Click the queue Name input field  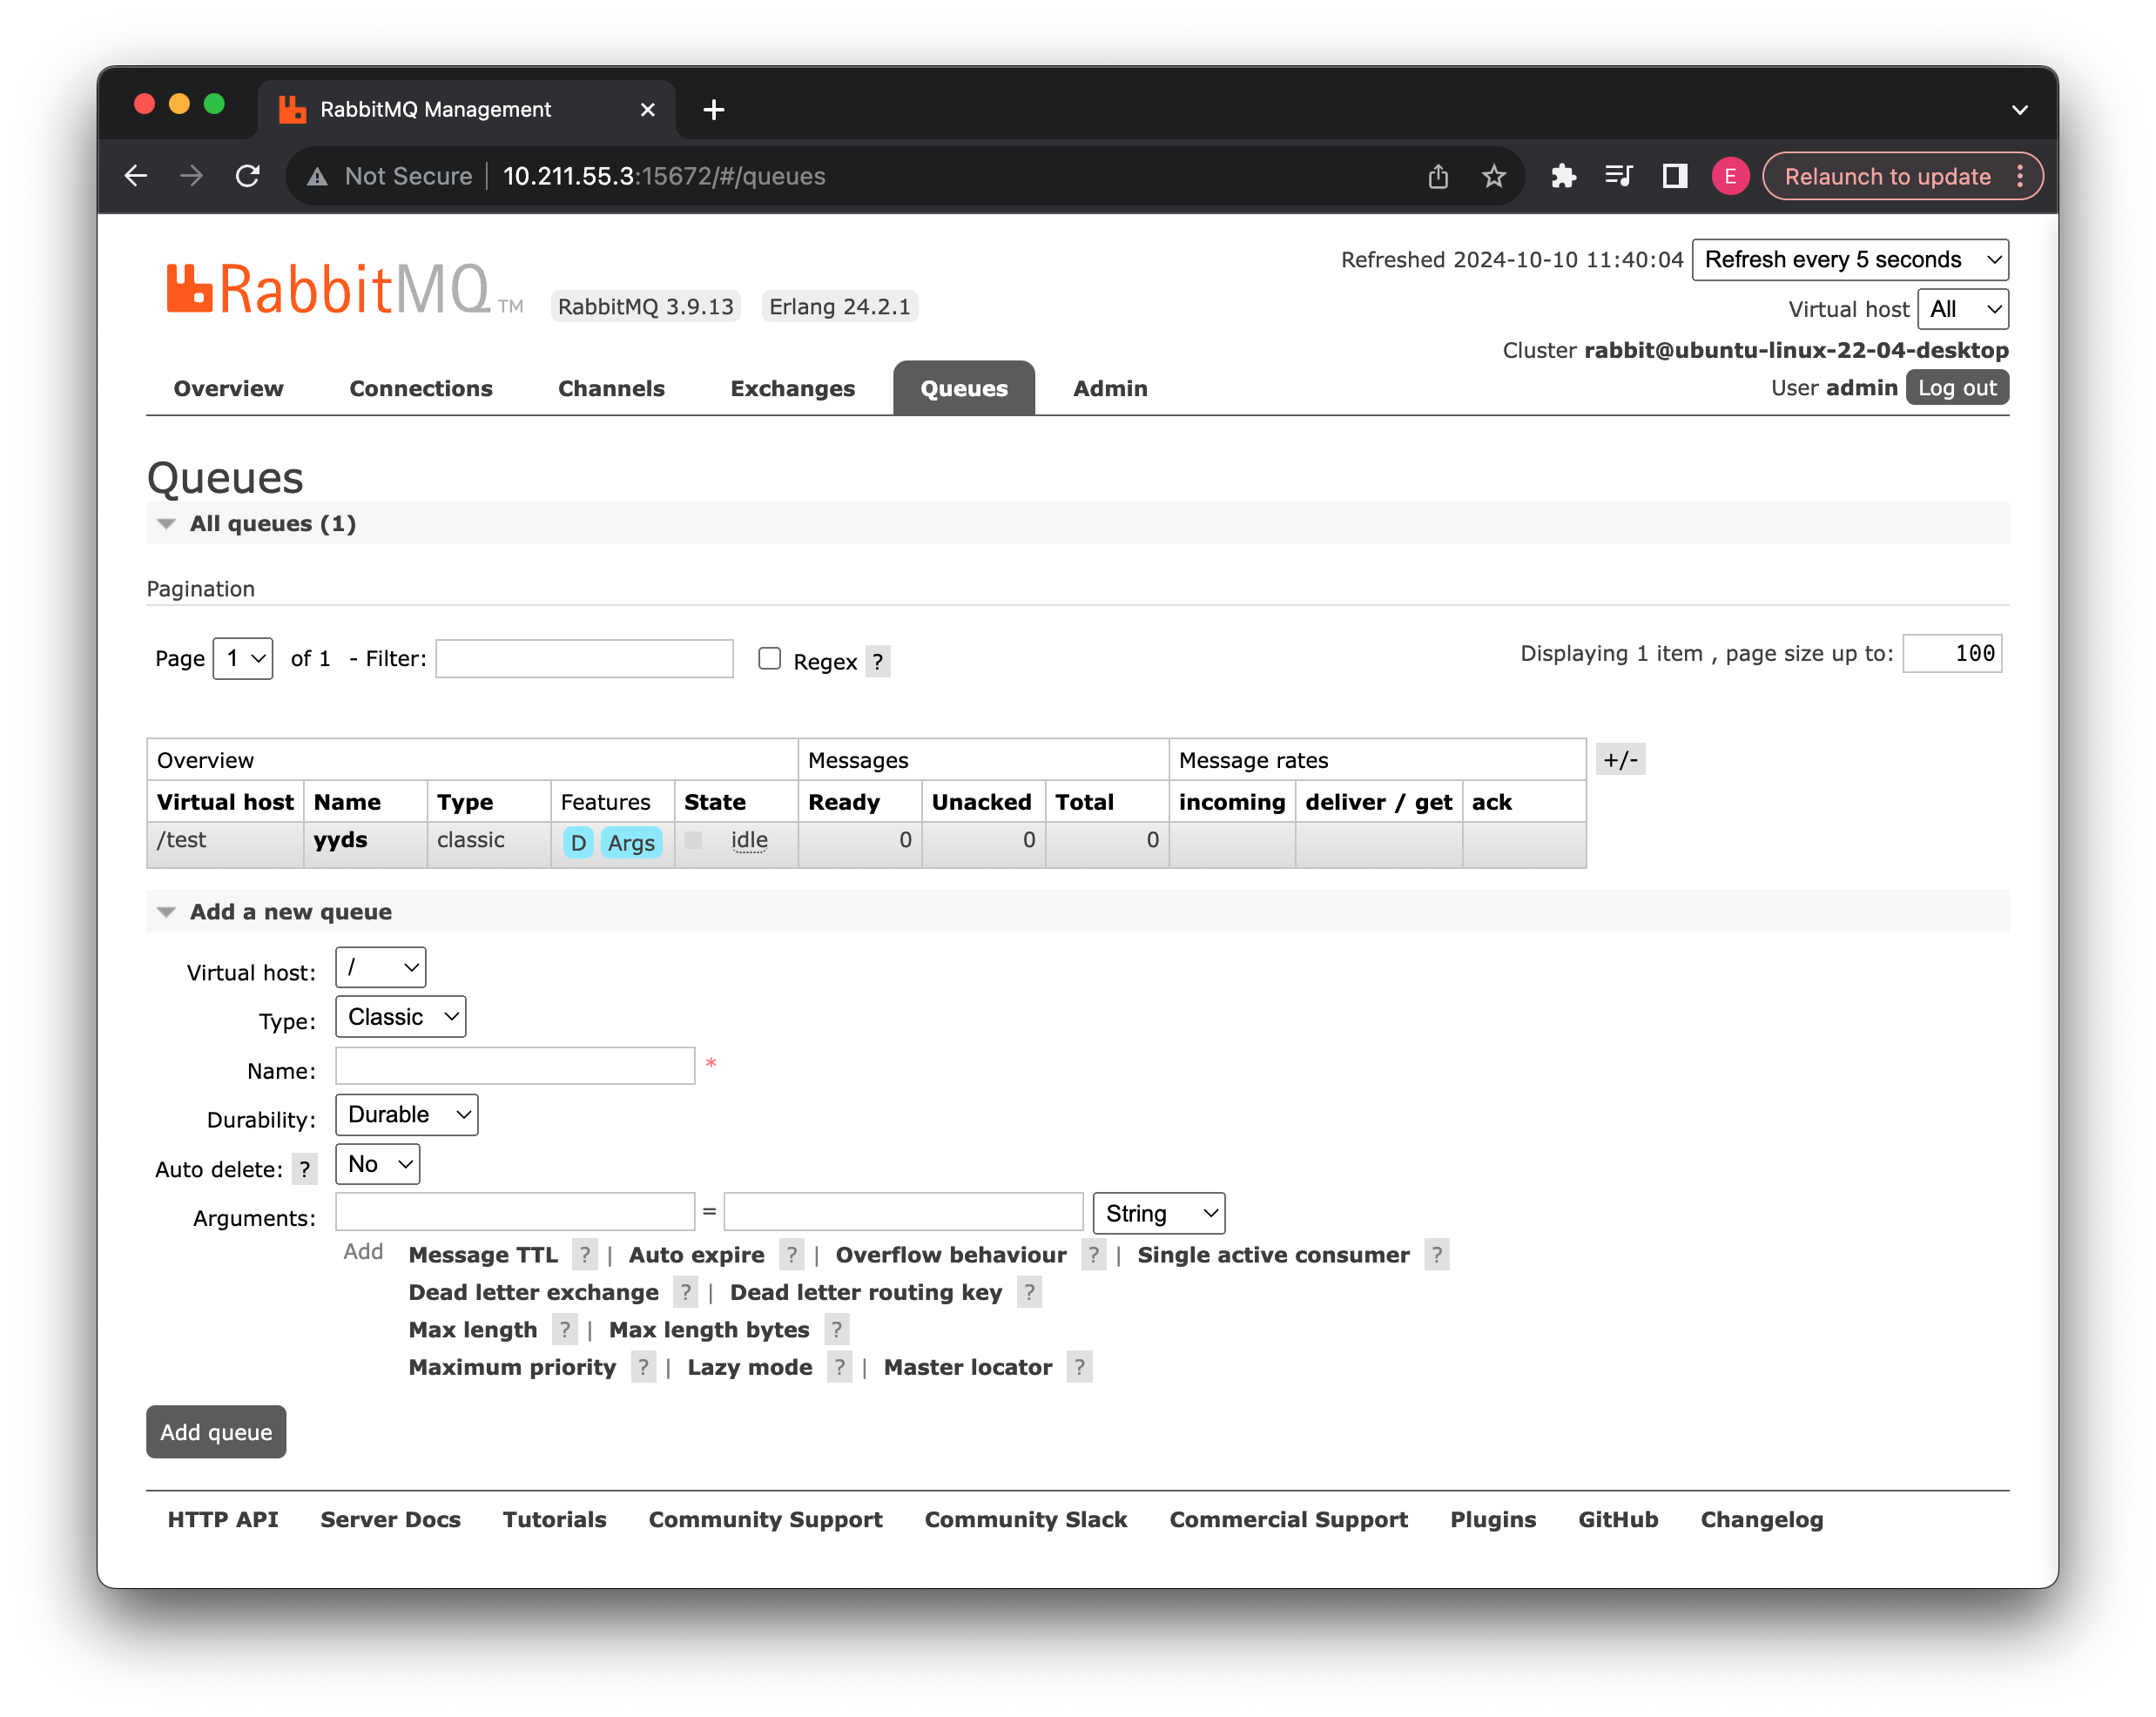pos(515,1066)
